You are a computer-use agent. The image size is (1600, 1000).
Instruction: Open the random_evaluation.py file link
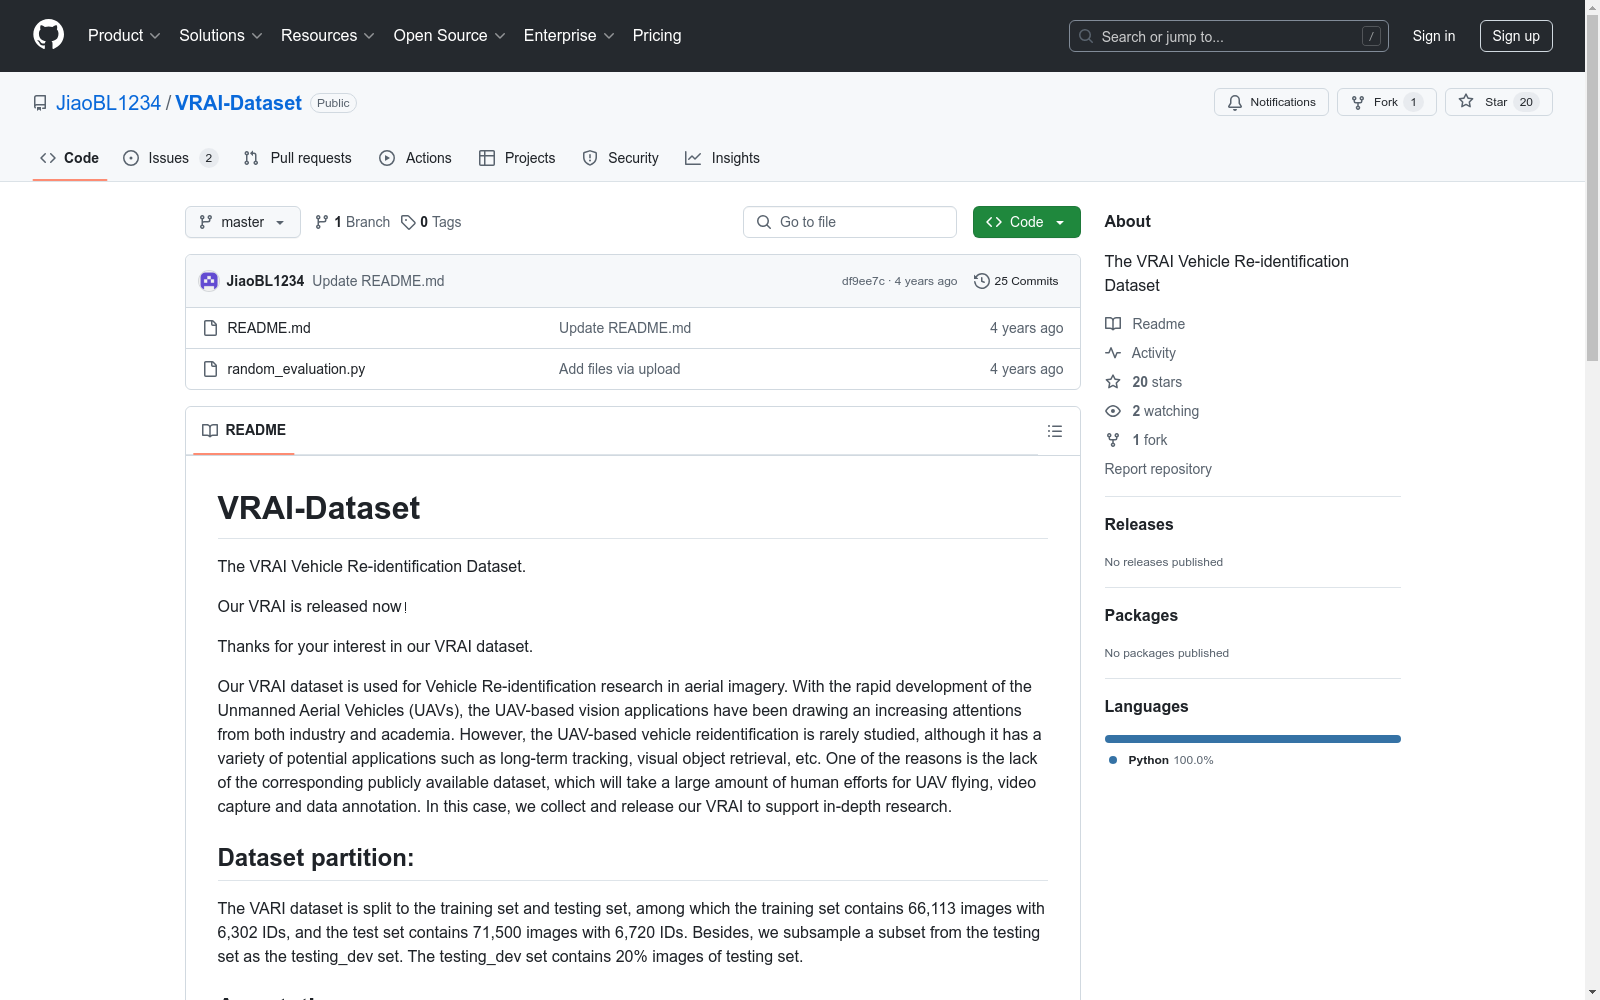click(x=296, y=369)
